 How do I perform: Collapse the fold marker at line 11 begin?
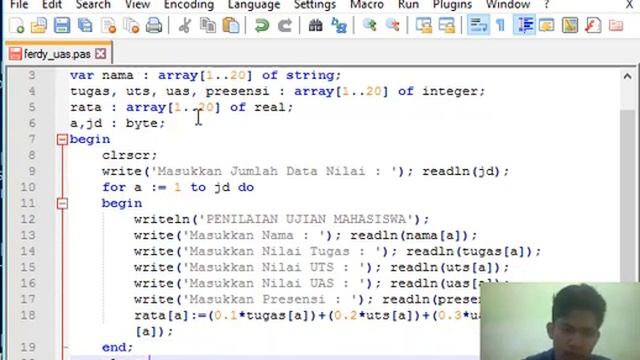tap(62, 203)
